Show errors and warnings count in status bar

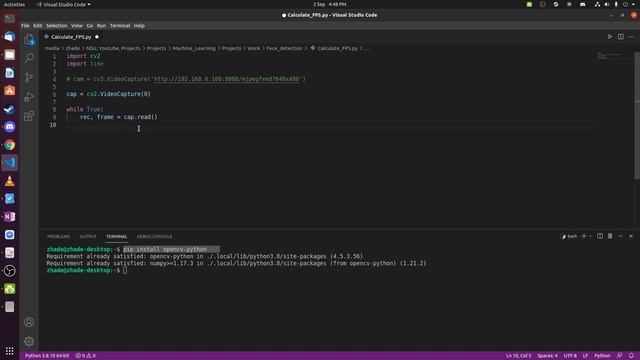(86, 356)
